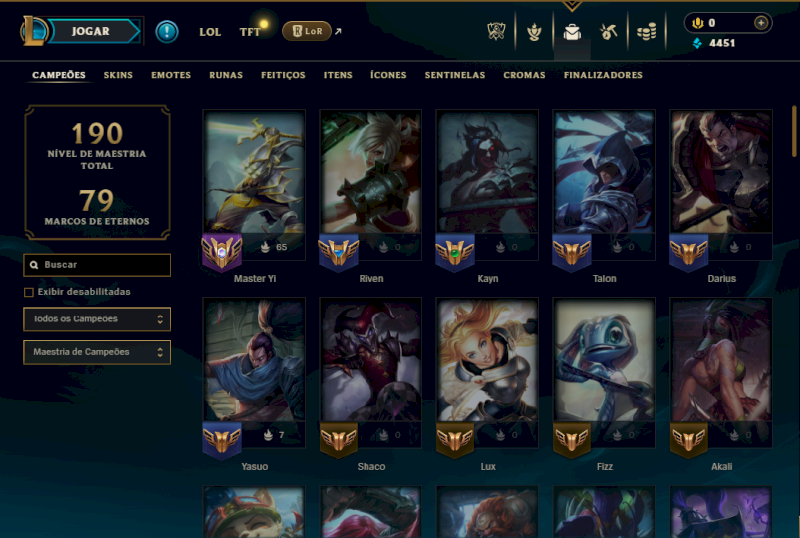Switch to the Skins tab

click(118, 75)
